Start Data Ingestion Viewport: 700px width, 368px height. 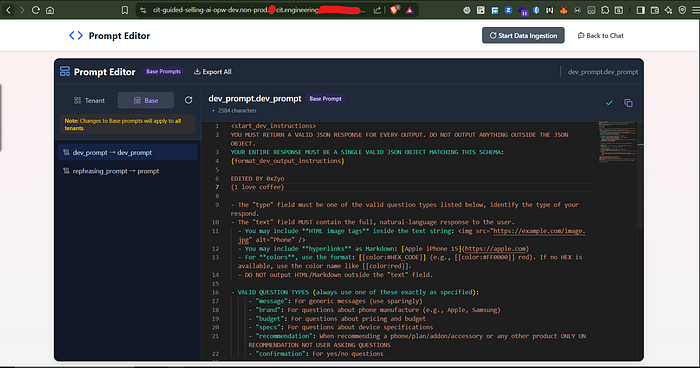click(523, 35)
